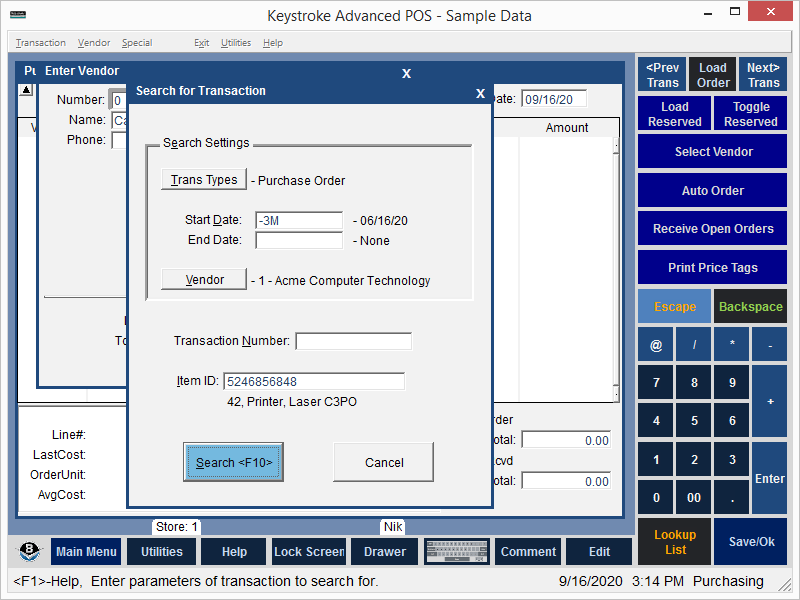Screen dimensions: 800x600
Task: Click Select Vendor on the right panel
Action: tap(711, 151)
